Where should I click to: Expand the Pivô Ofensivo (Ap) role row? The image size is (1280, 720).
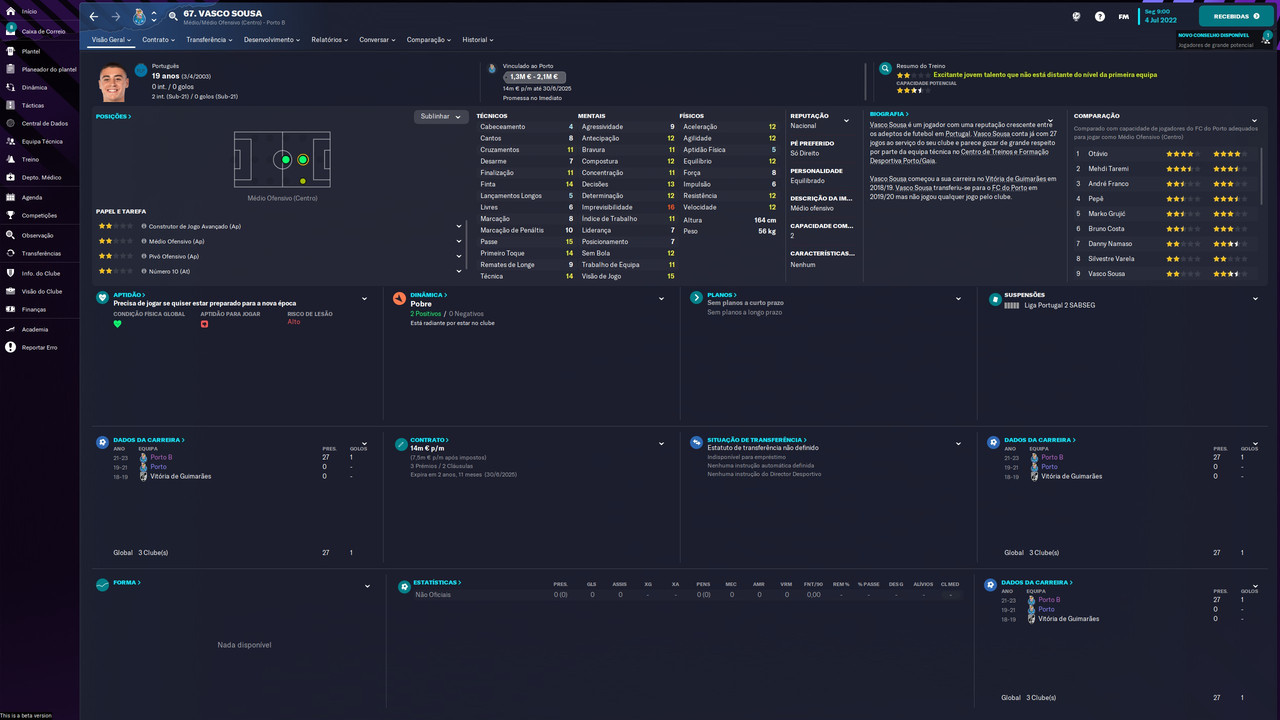(x=459, y=256)
